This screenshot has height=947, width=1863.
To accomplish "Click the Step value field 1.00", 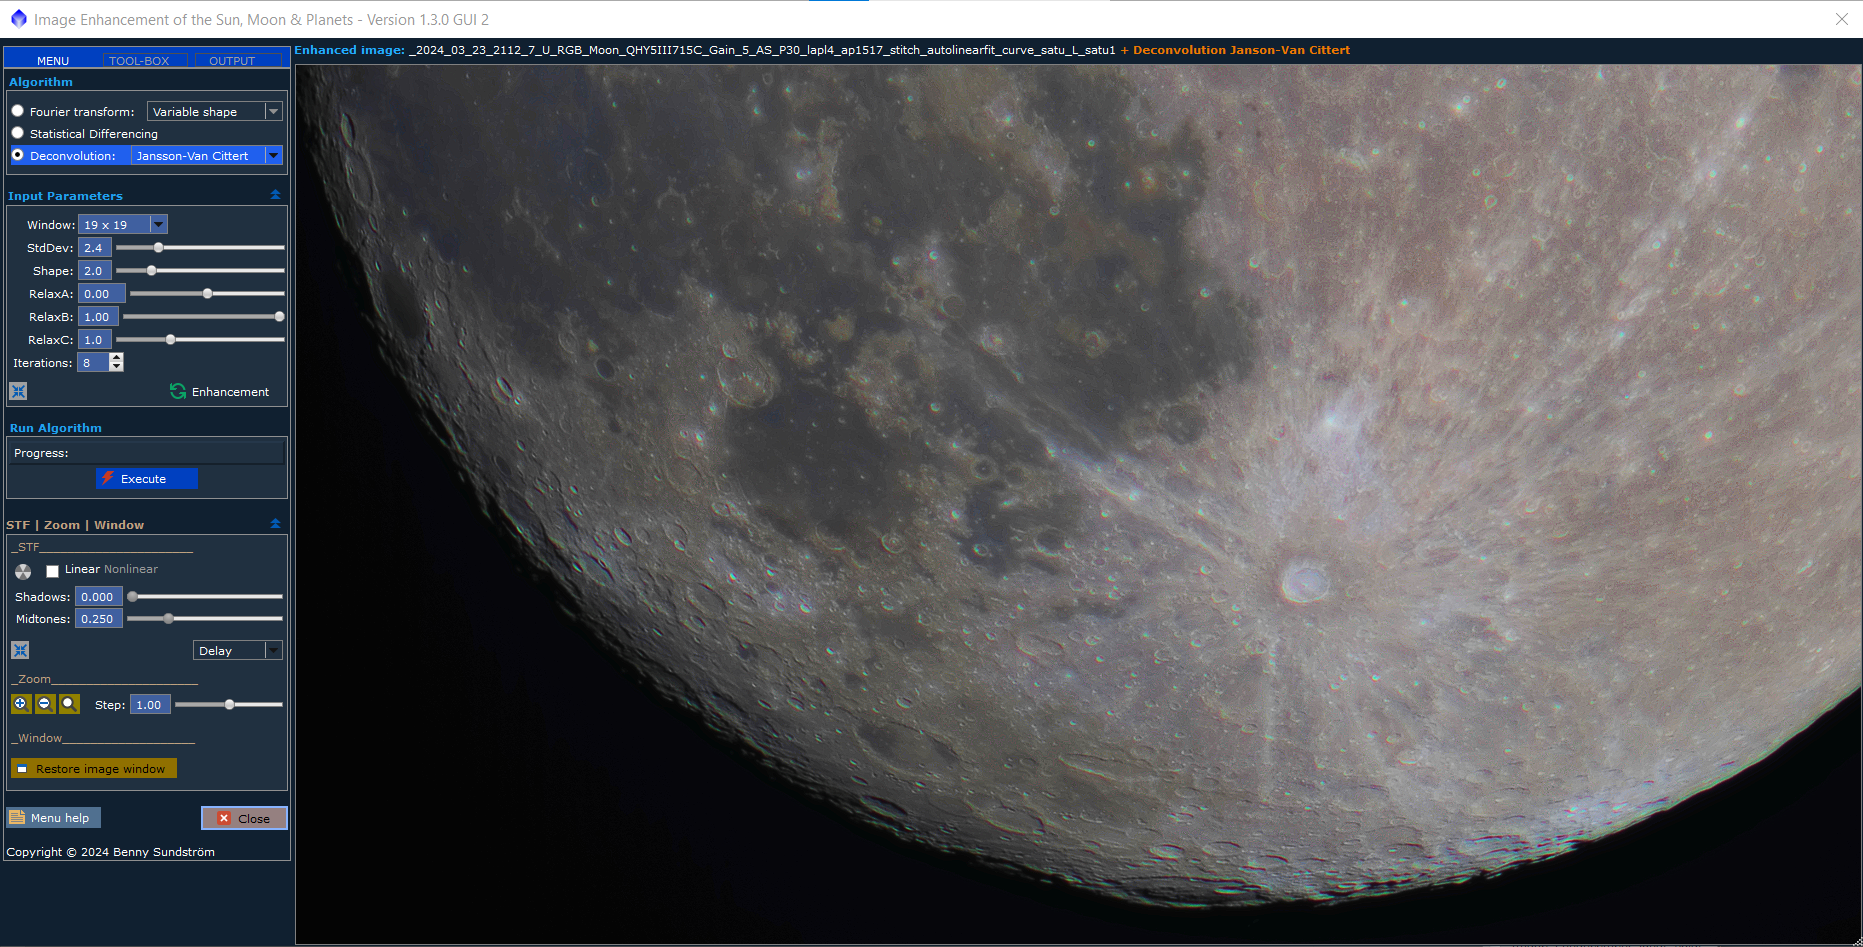I will click(150, 704).
